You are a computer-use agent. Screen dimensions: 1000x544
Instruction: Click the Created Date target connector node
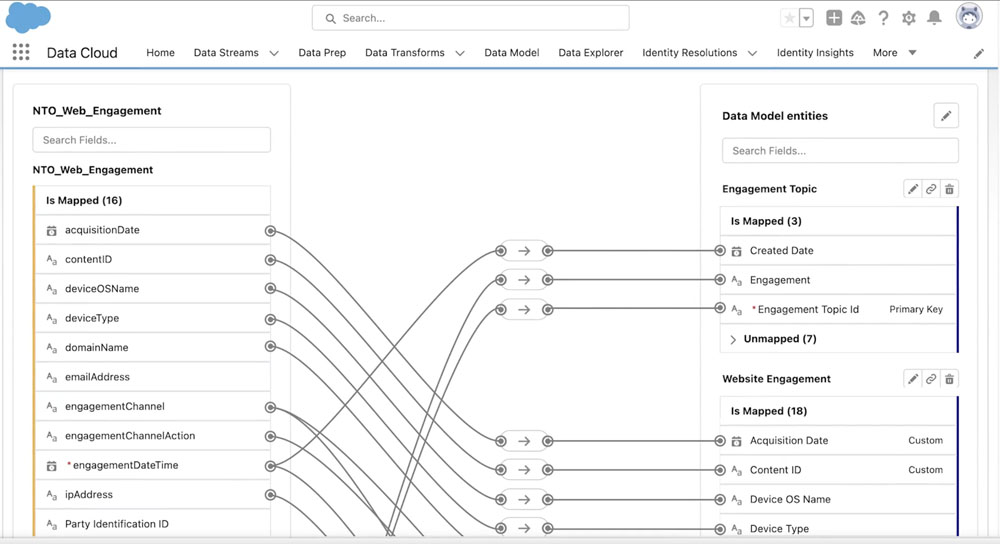tap(720, 251)
